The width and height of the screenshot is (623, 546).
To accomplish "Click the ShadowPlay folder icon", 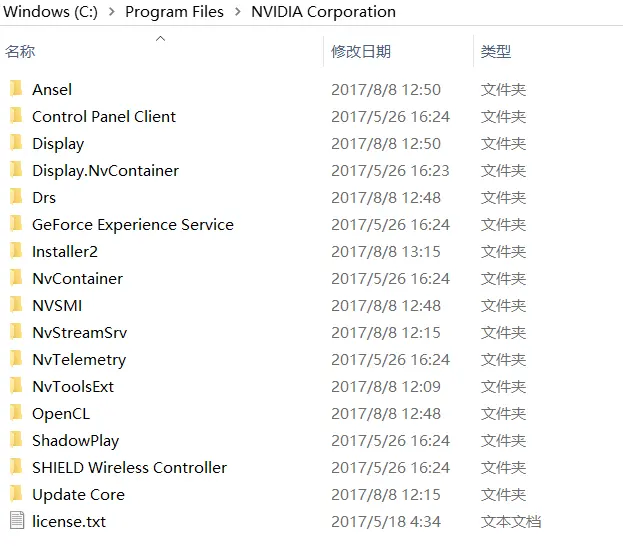I will point(16,440).
